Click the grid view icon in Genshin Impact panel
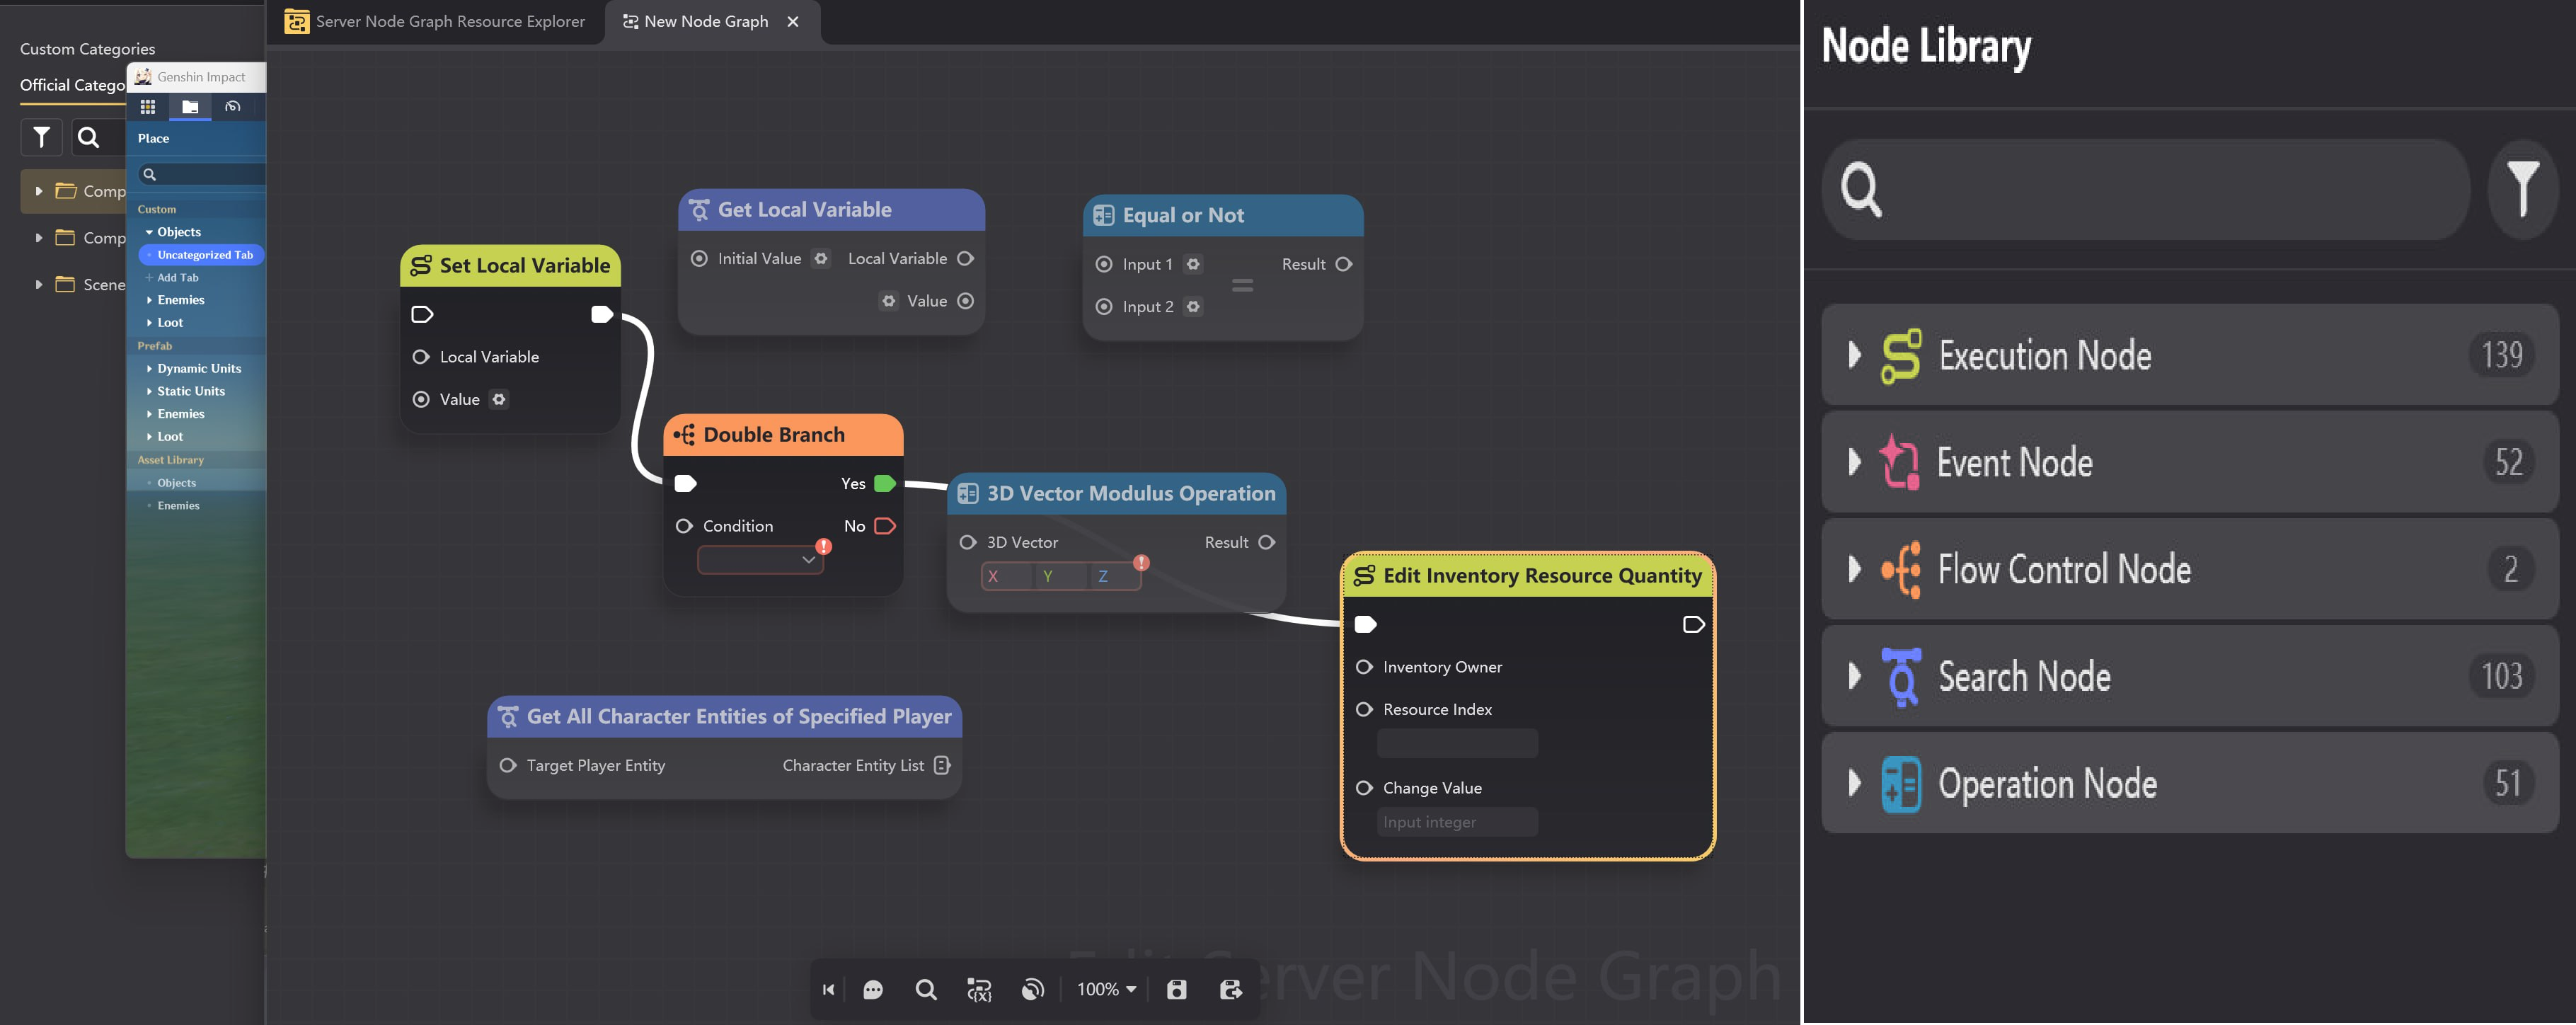Image resolution: width=2576 pixels, height=1025 pixels. pyautogui.click(x=148, y=106)
